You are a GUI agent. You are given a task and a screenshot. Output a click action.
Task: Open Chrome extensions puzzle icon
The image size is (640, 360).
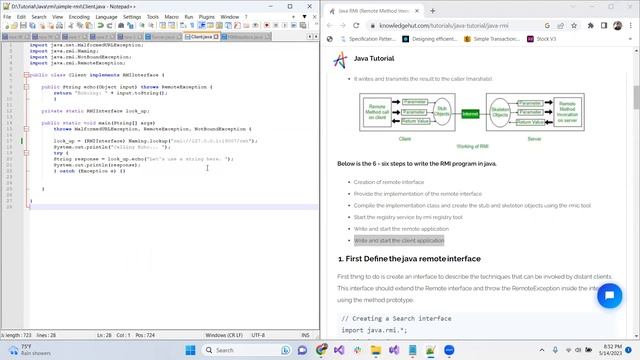591,26
